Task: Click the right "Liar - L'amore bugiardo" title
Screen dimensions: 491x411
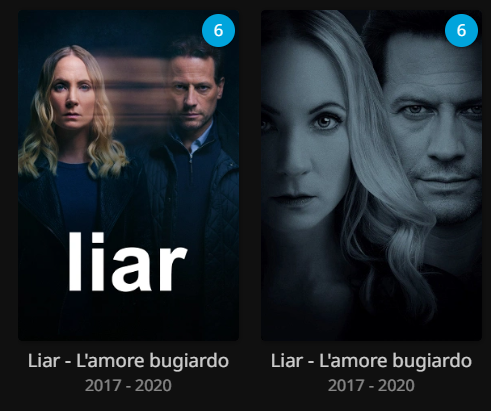Action: [371, 361]
